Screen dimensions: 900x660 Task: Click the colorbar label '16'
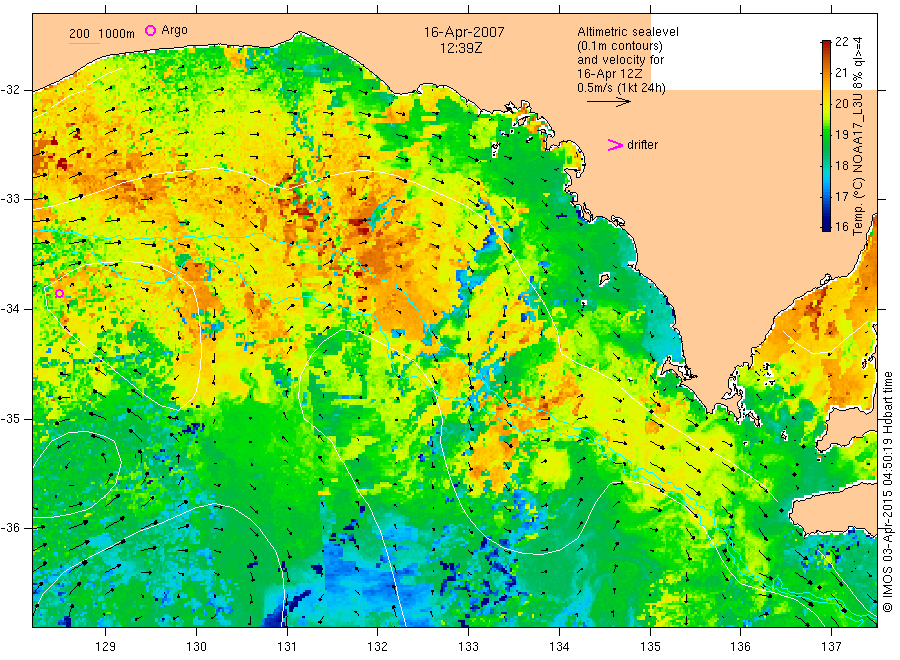tap(841, 227)
